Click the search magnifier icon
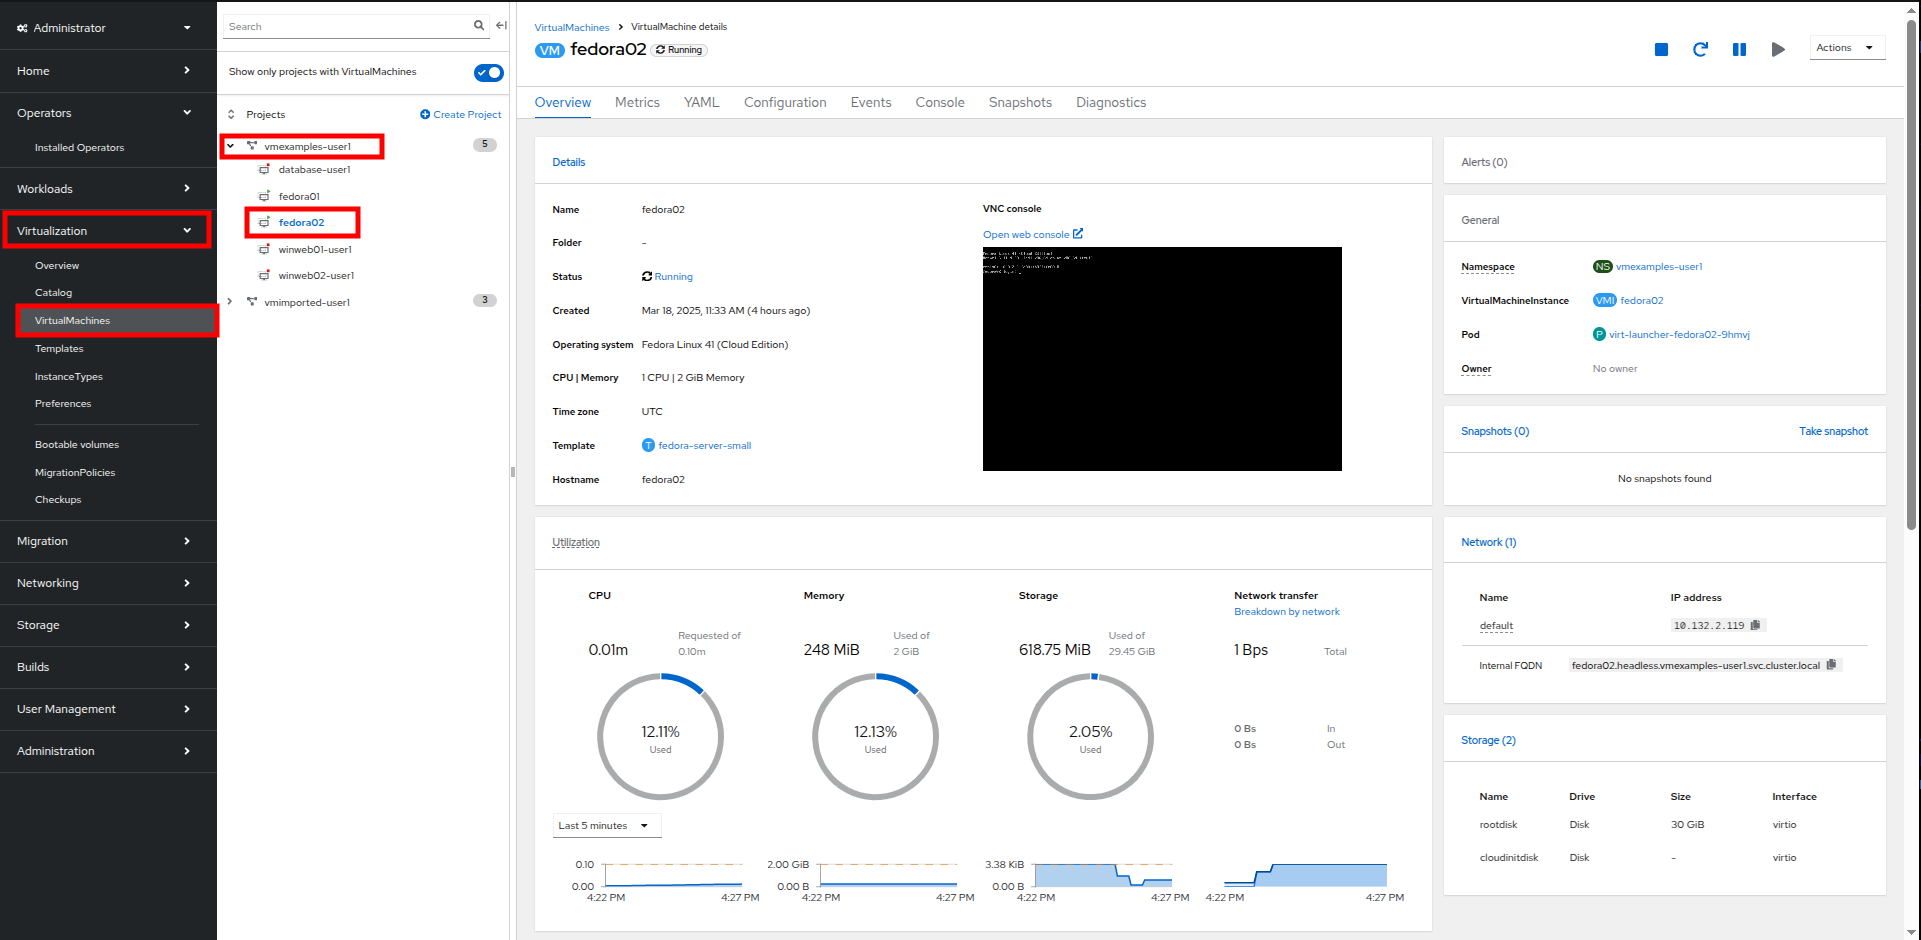This screenshot has height=940, width=1921. tap(479, 26)
